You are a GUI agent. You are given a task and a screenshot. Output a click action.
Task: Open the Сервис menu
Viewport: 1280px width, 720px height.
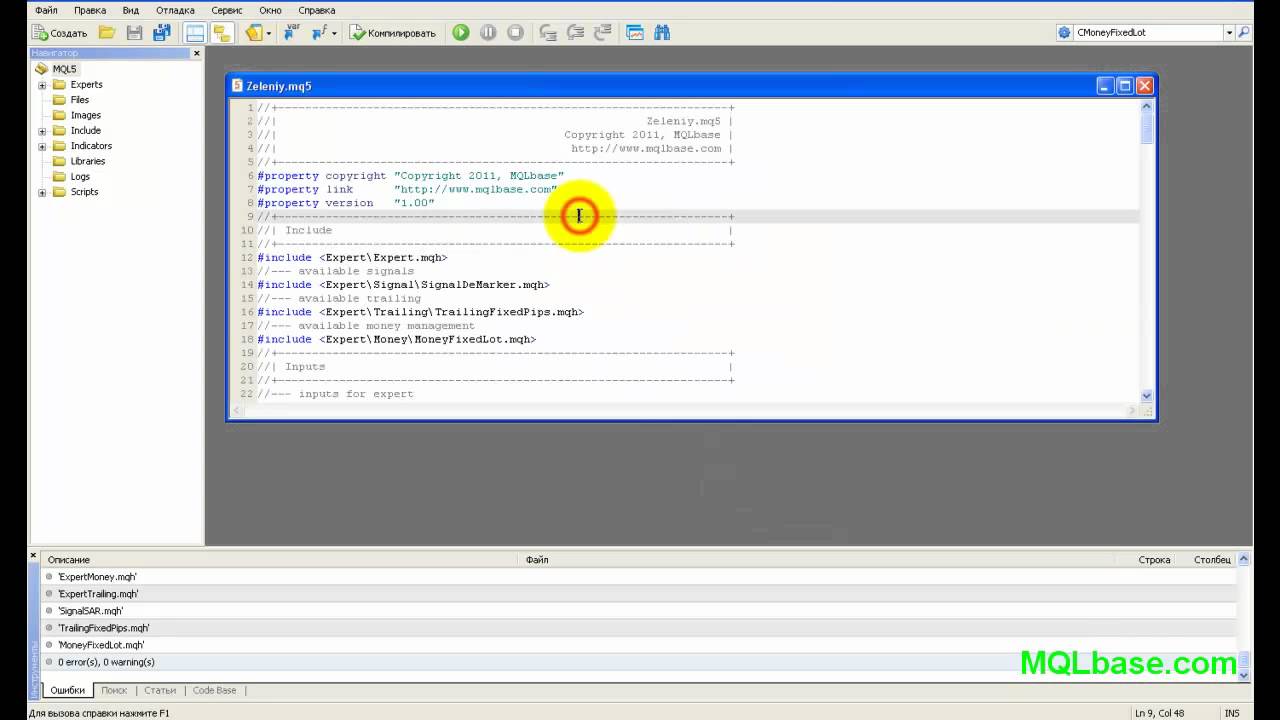pos(227,10)
